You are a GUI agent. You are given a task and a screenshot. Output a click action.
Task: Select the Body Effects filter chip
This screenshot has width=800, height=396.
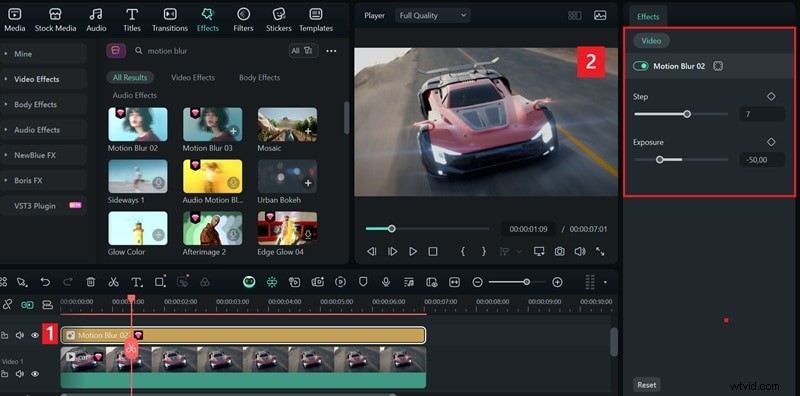pos(259,78)
